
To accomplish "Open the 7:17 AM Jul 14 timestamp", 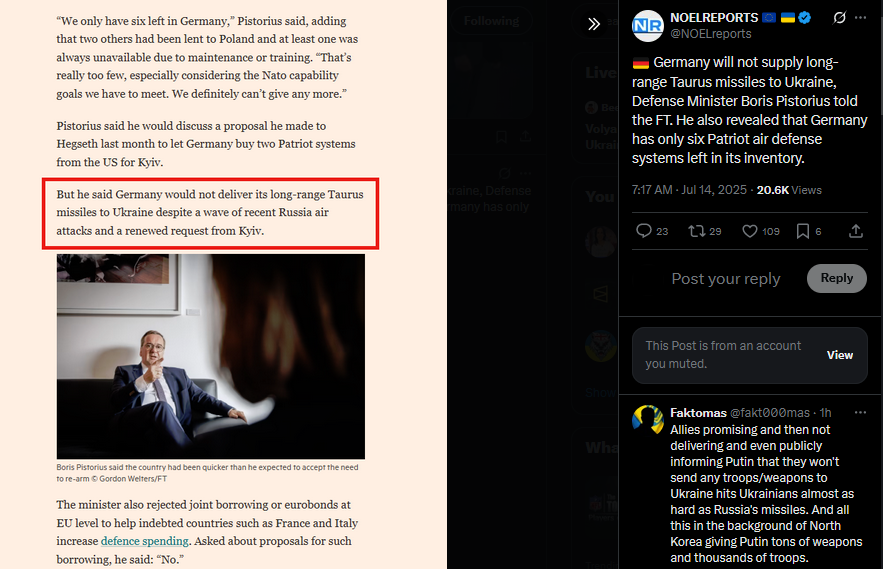I will tap(689, 190).
